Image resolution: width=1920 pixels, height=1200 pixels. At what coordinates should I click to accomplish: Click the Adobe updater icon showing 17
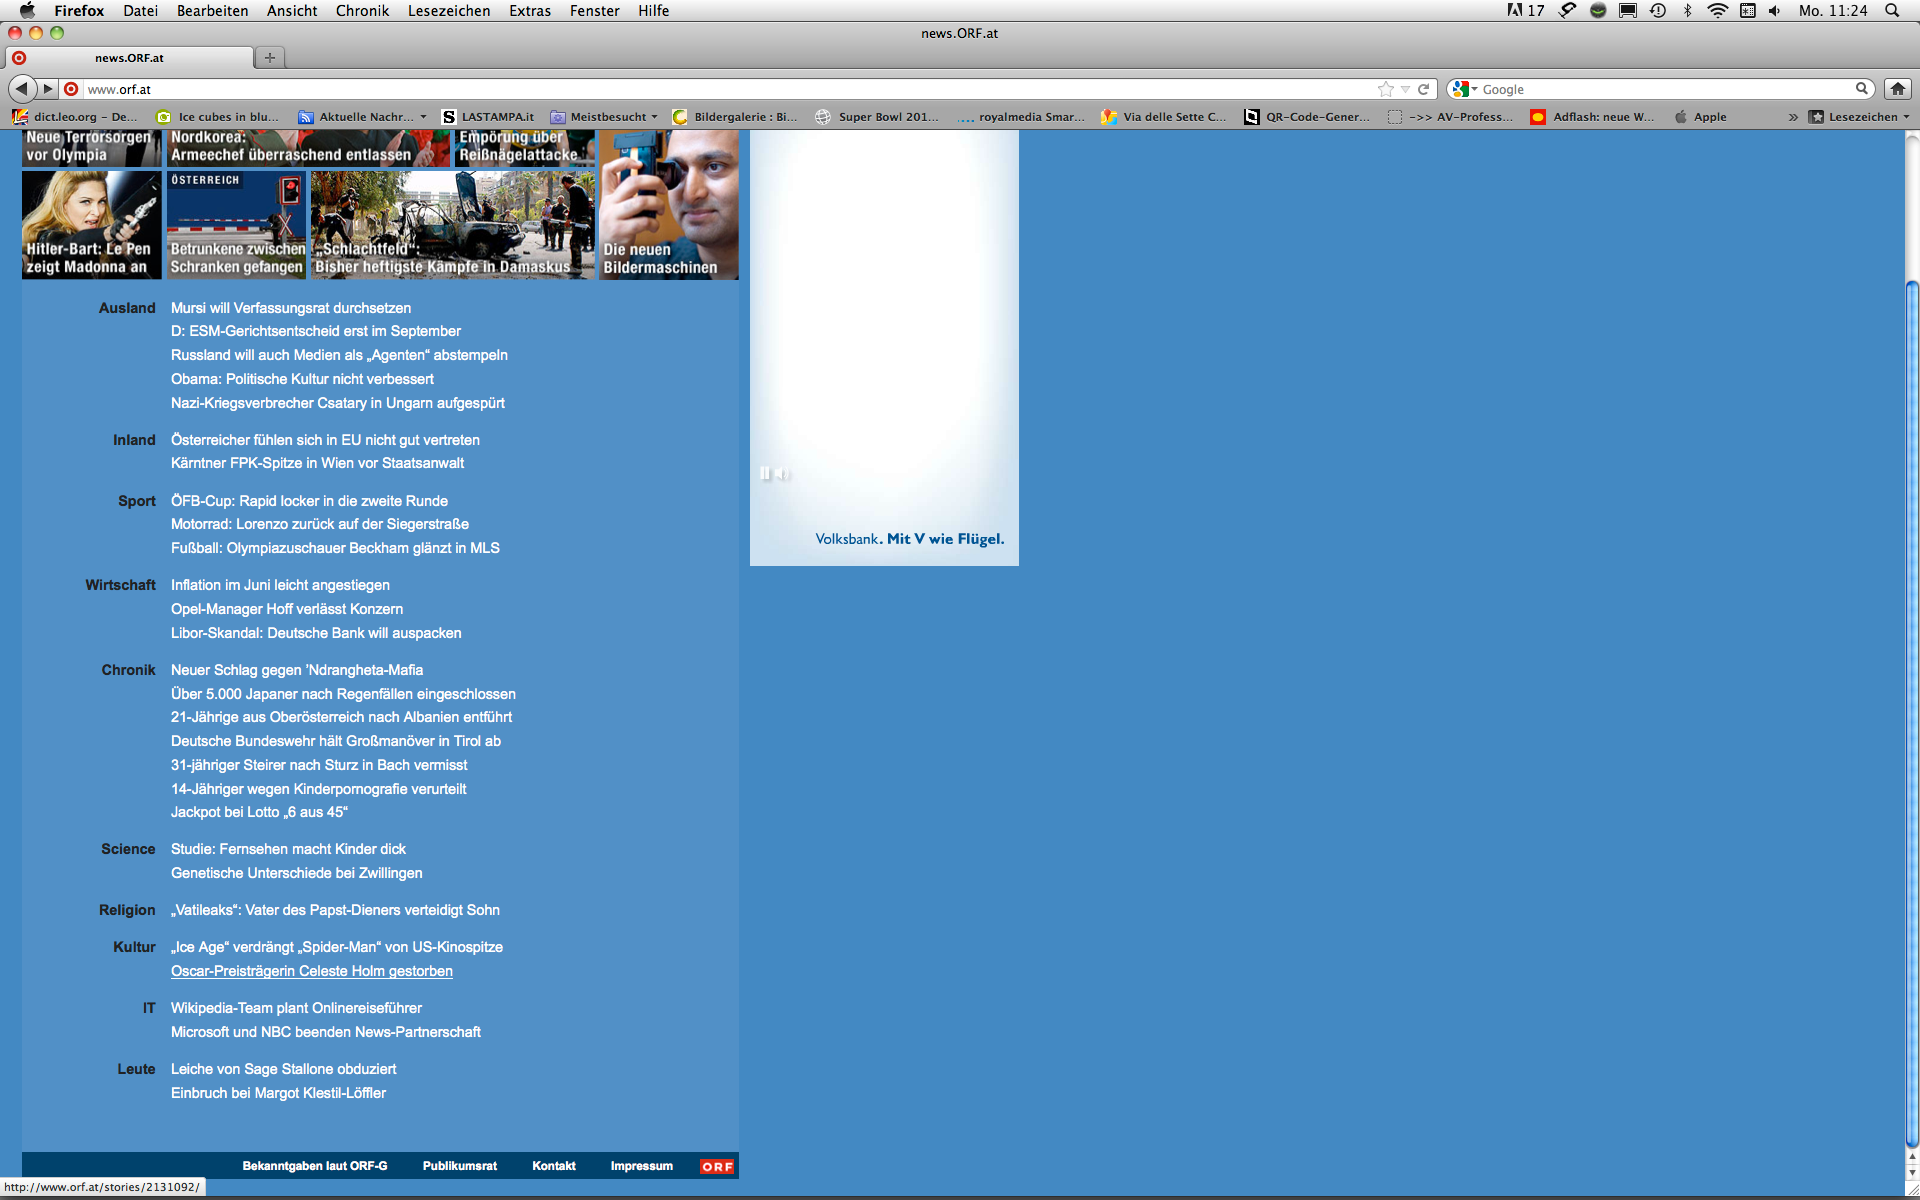click(x=1526, y=10)
